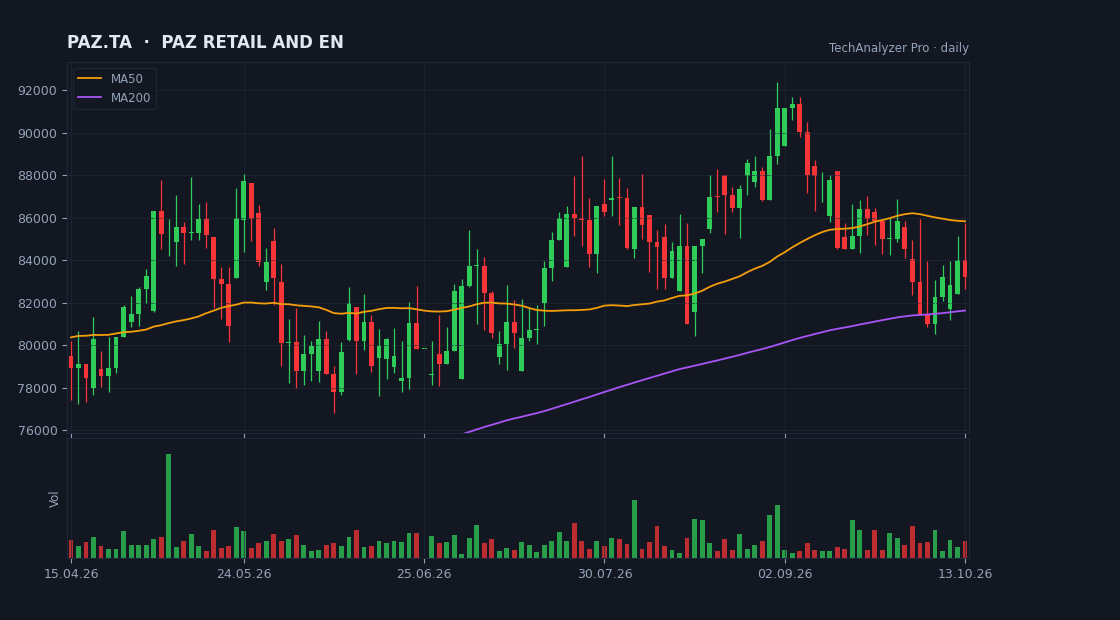Click the 76000 price axis label
1120x620 pixels.
pos(39,431)
